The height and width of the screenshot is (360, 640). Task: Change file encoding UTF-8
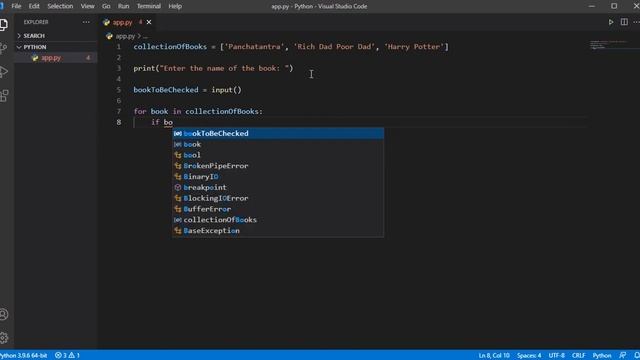coord(557,355)
